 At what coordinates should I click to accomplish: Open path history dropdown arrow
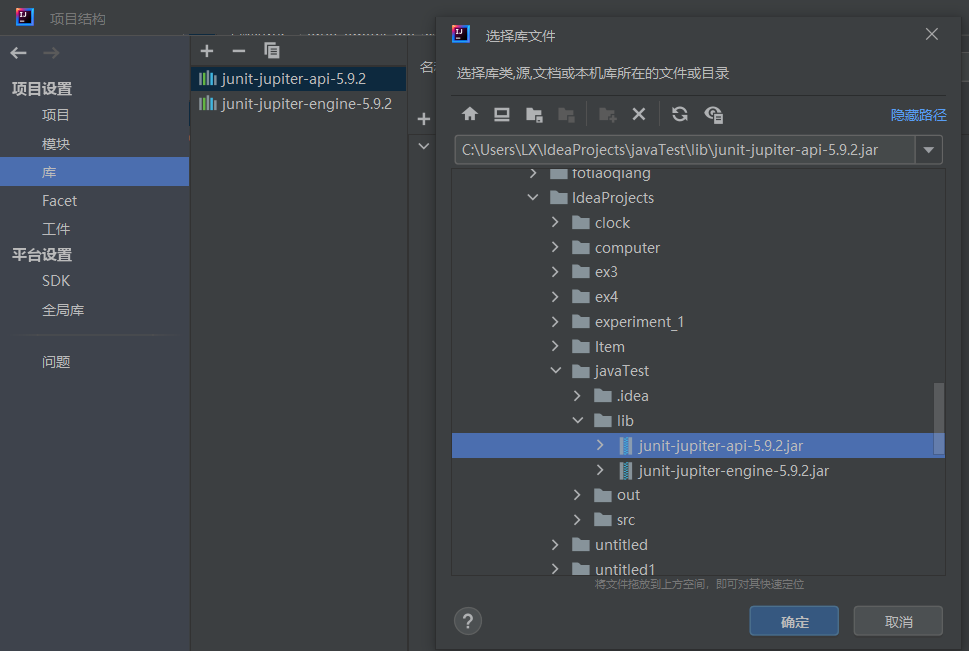click(x=928, y=150)
